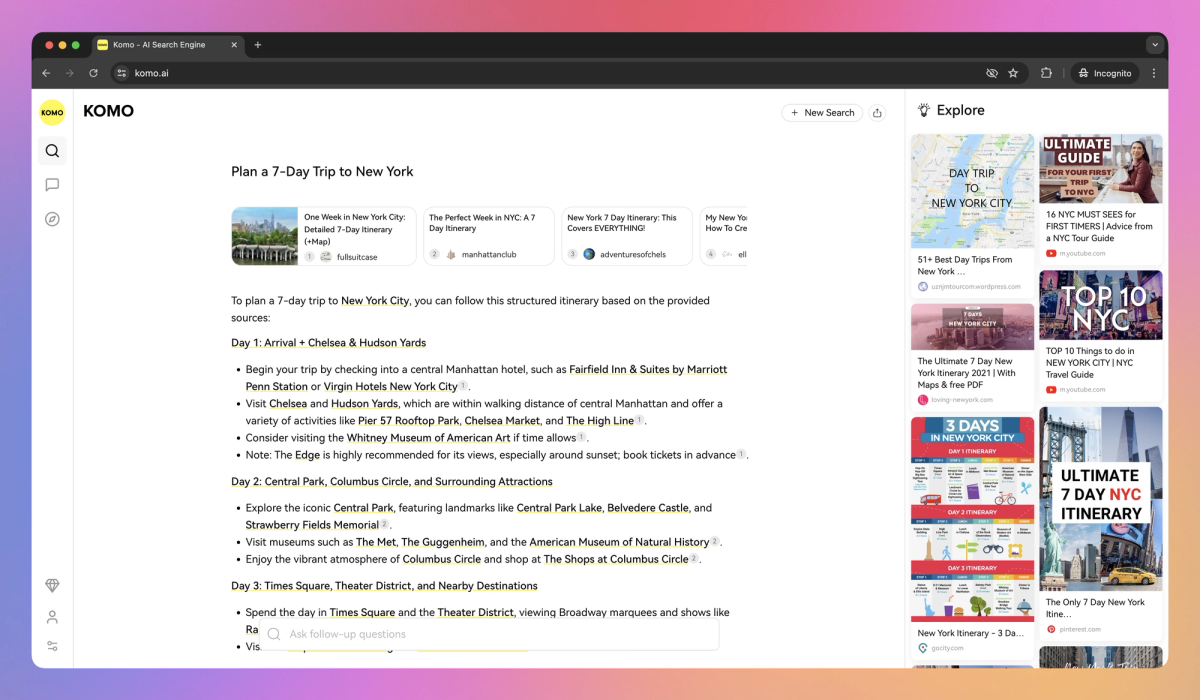Click the "New Search" button
This screenshot has height=700, width=1200.
pyautogui.click(x=822, y=113)
